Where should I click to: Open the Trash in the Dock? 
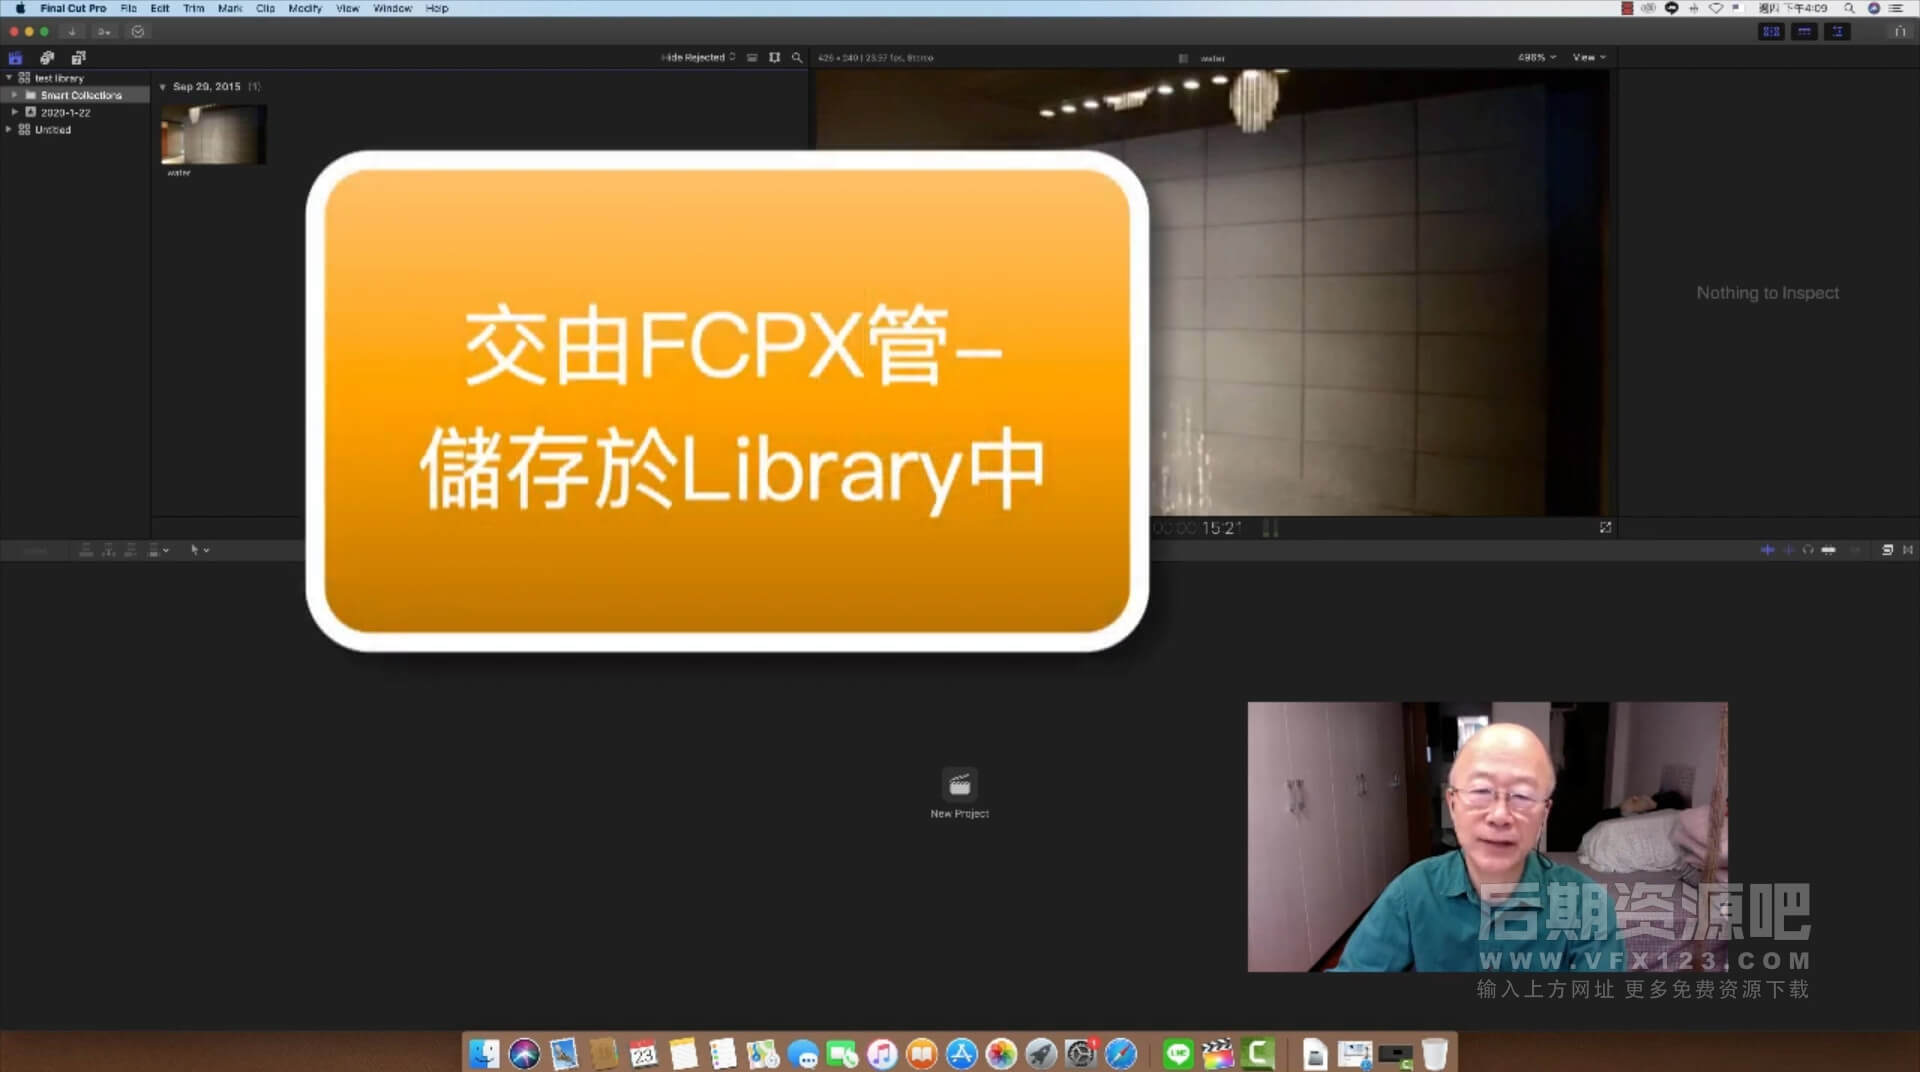[1434, 1053]
